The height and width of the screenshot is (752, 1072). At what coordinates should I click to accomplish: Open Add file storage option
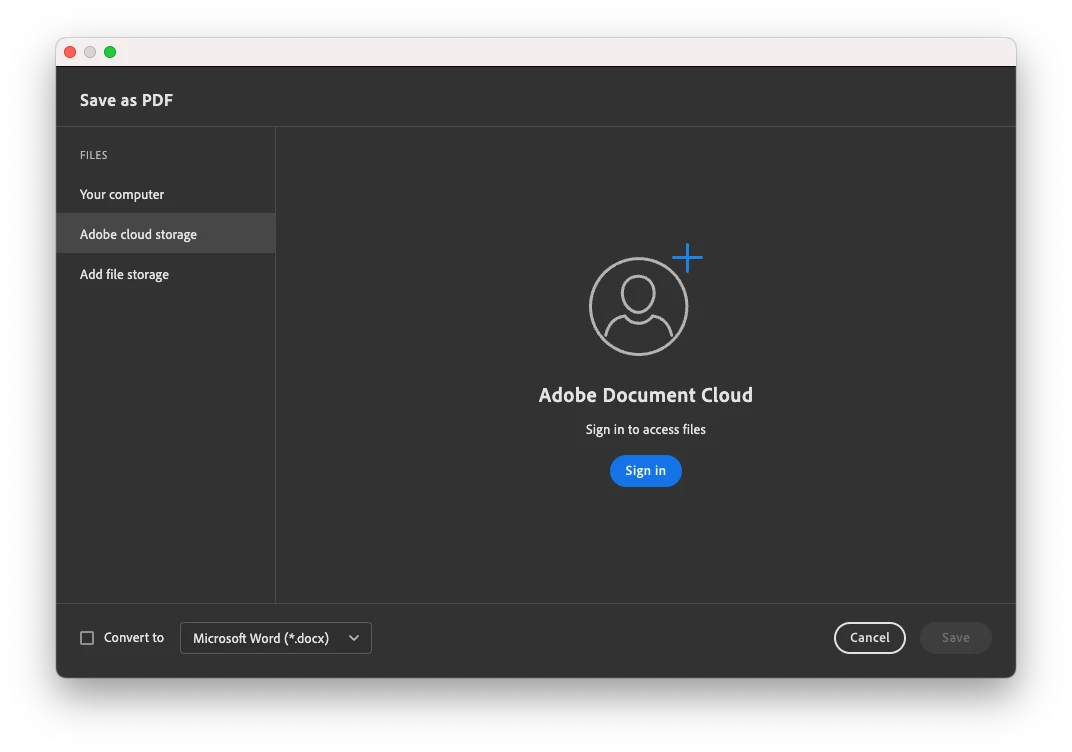pyautogui.click(x=165, y=274)
